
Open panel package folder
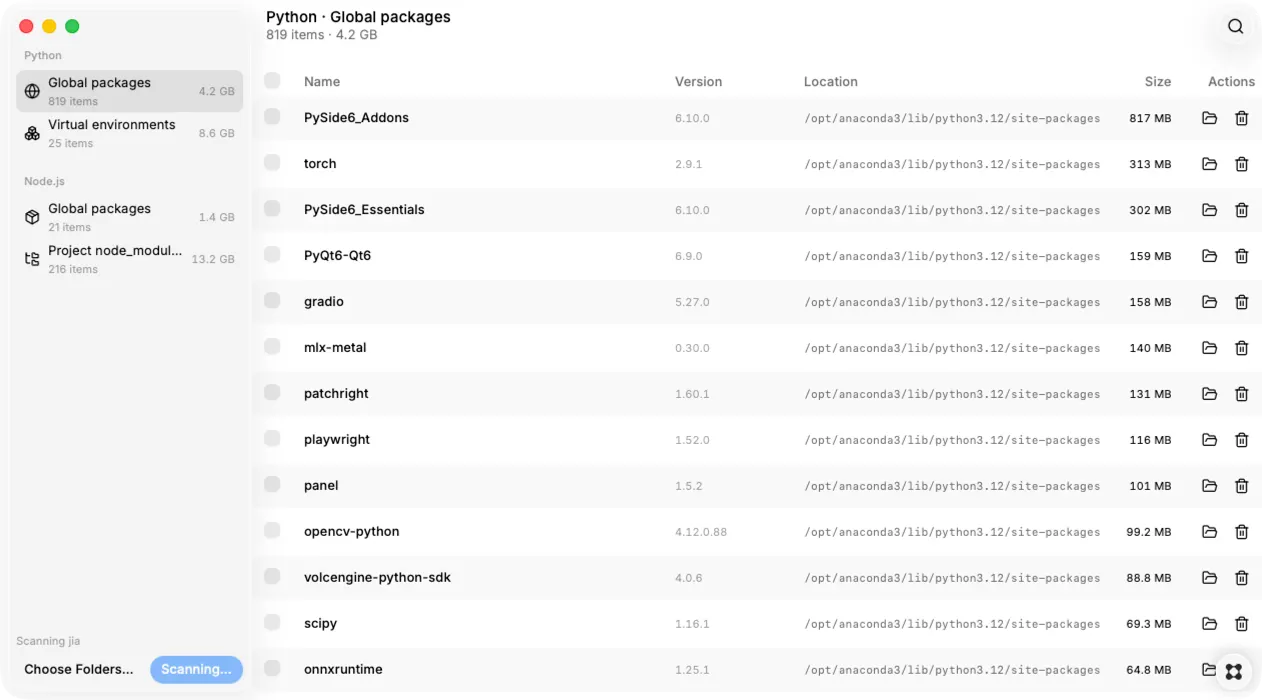coord(1209,486)
